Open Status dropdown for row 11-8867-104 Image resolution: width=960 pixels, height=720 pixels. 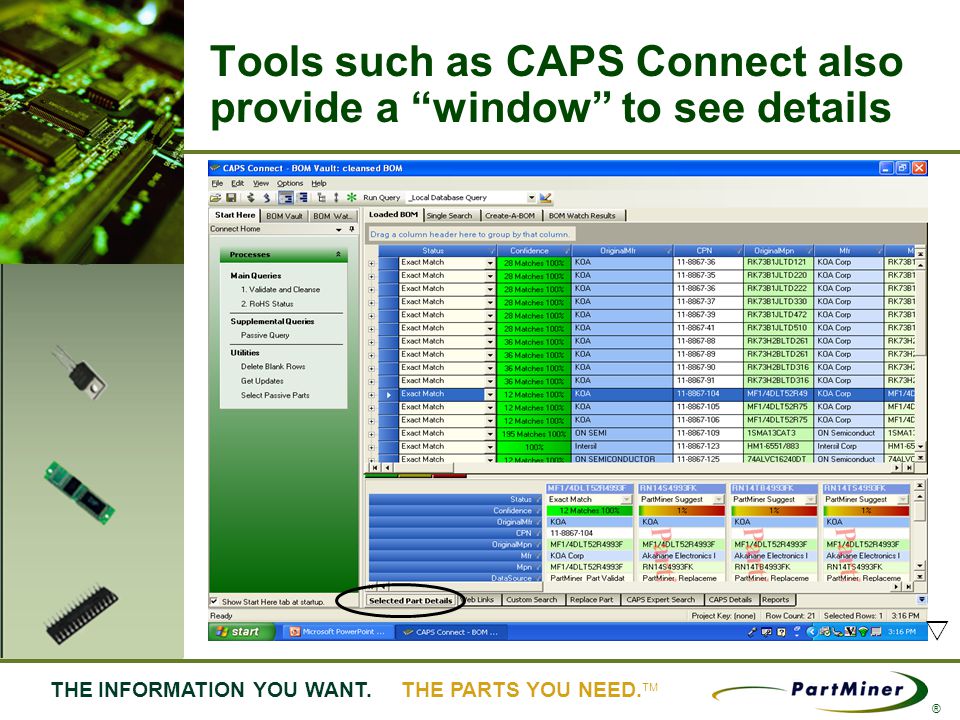[490, 395]
